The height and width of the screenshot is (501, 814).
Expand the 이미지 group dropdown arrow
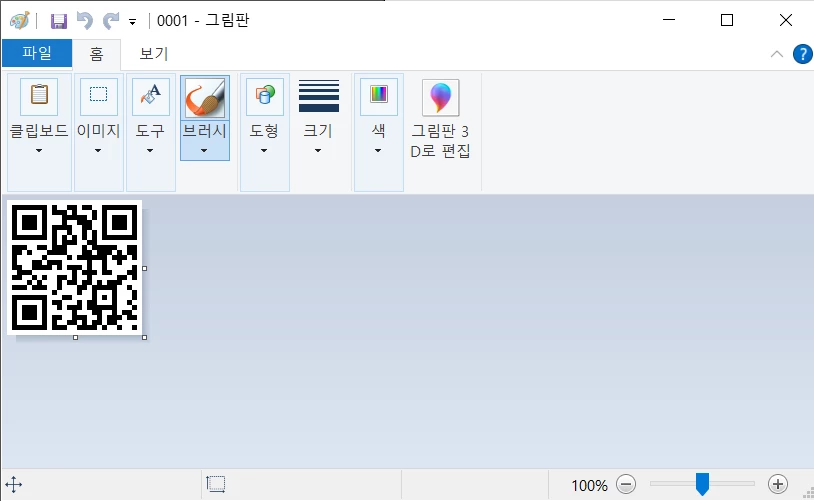click(98, 151)
